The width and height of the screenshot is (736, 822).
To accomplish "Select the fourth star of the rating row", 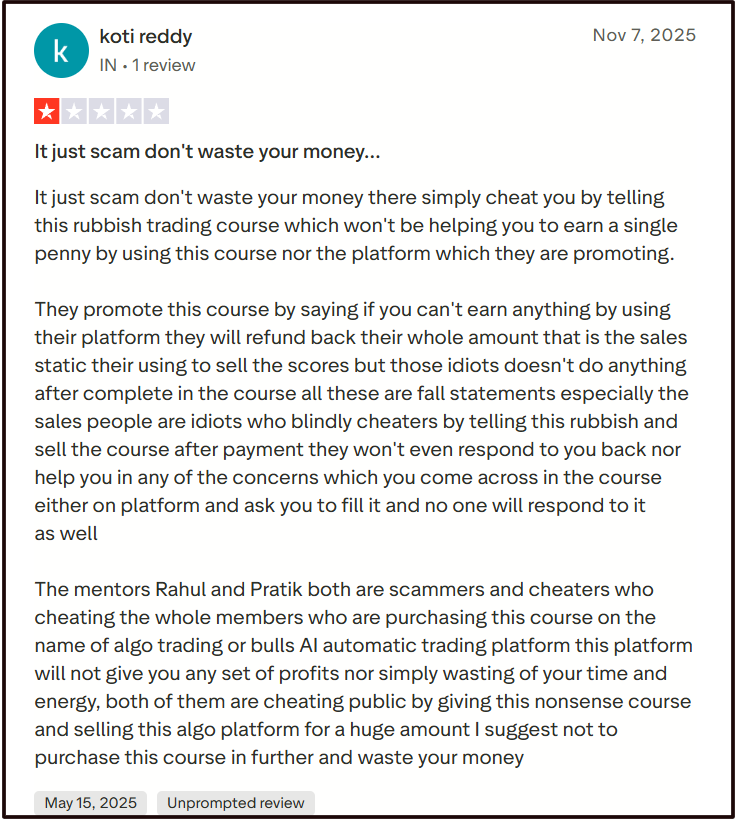I will [130, 111].
